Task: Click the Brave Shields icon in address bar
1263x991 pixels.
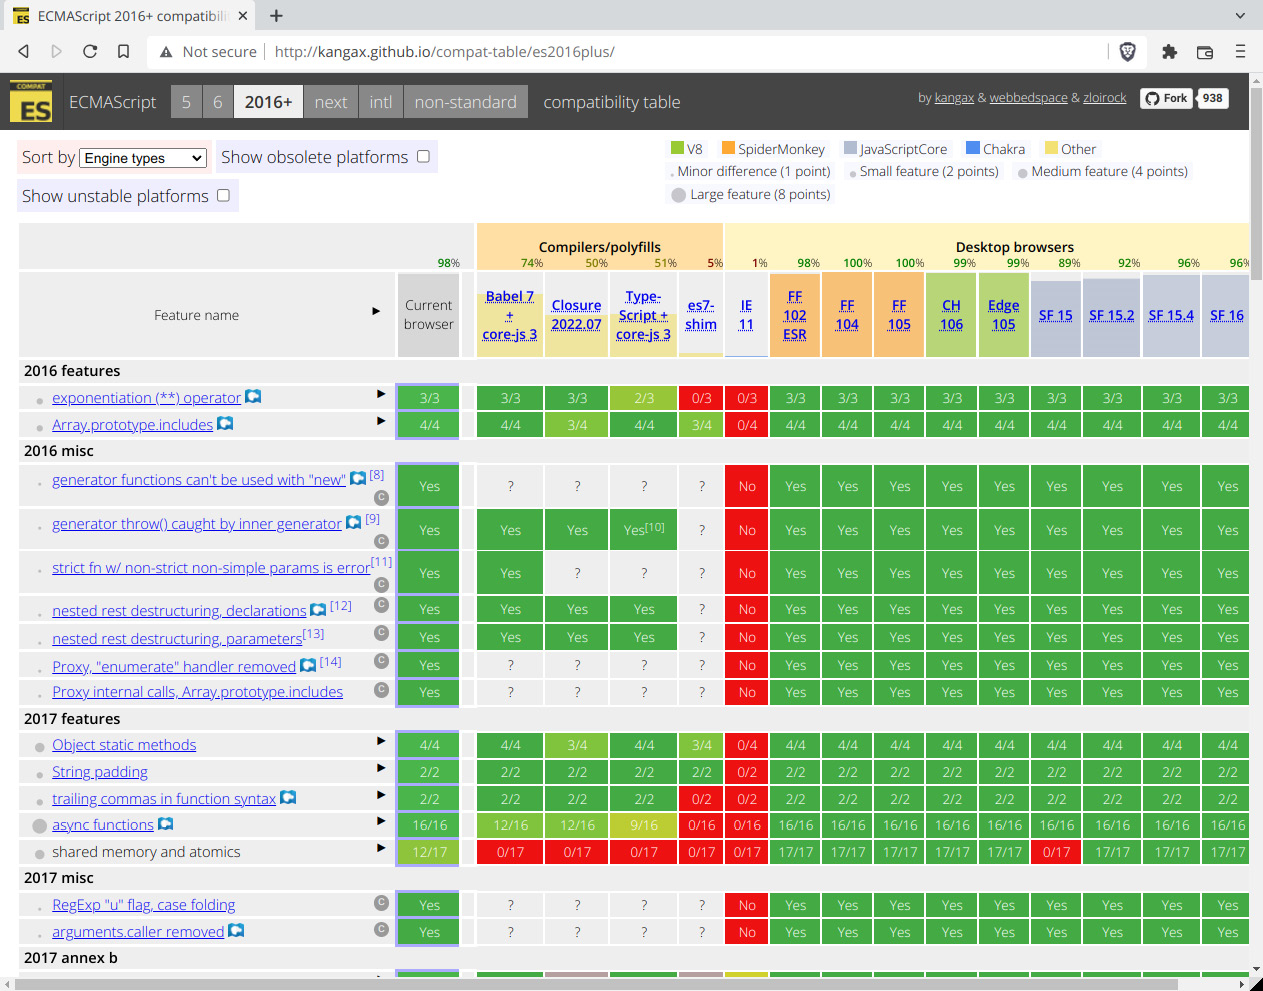Action: [x=1127, y=52]
